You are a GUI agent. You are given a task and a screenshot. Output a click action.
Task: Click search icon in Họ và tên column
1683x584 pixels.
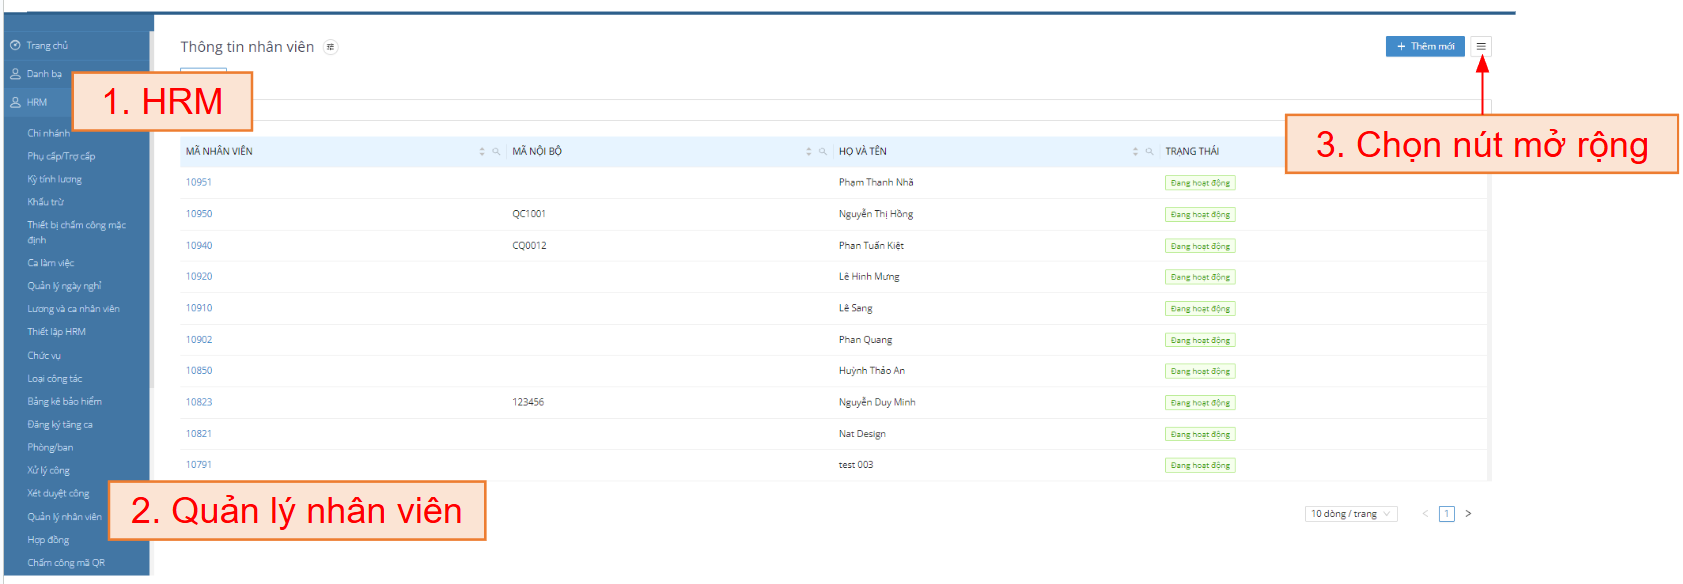[x=1150, y=152]
